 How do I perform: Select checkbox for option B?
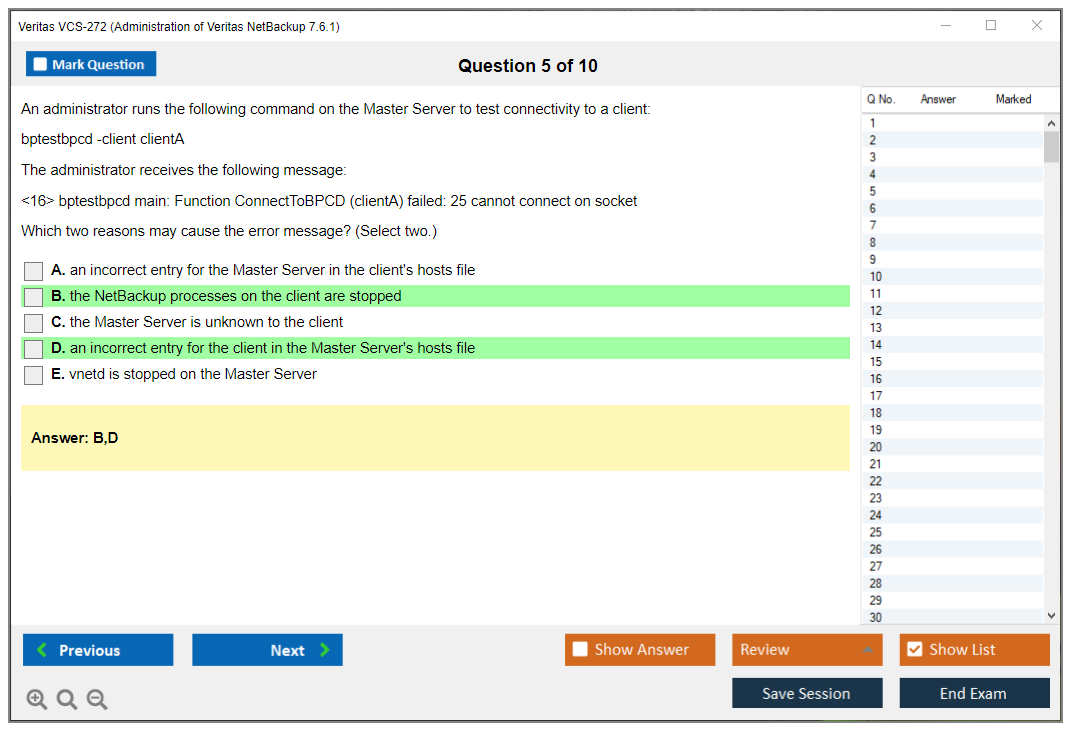34,297
